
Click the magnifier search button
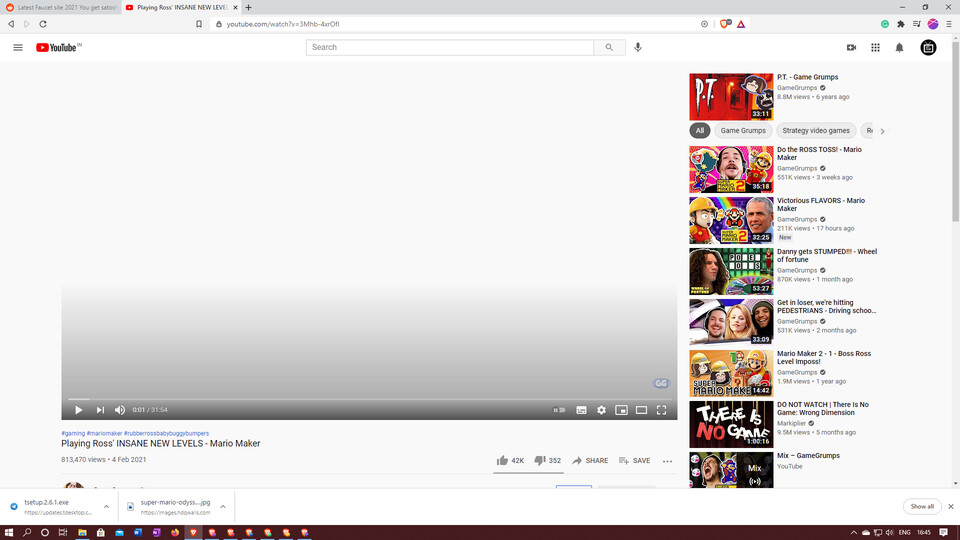pyautogui.click(x=609, y=47)
